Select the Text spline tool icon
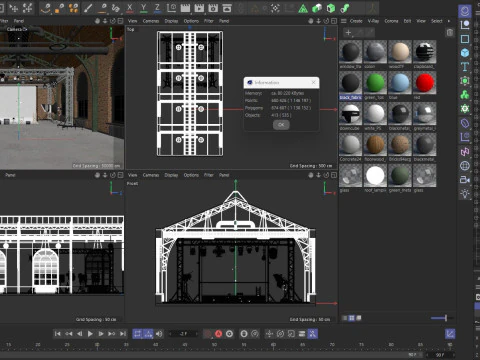This screenshot has width=480, height=360. [465, 67]
